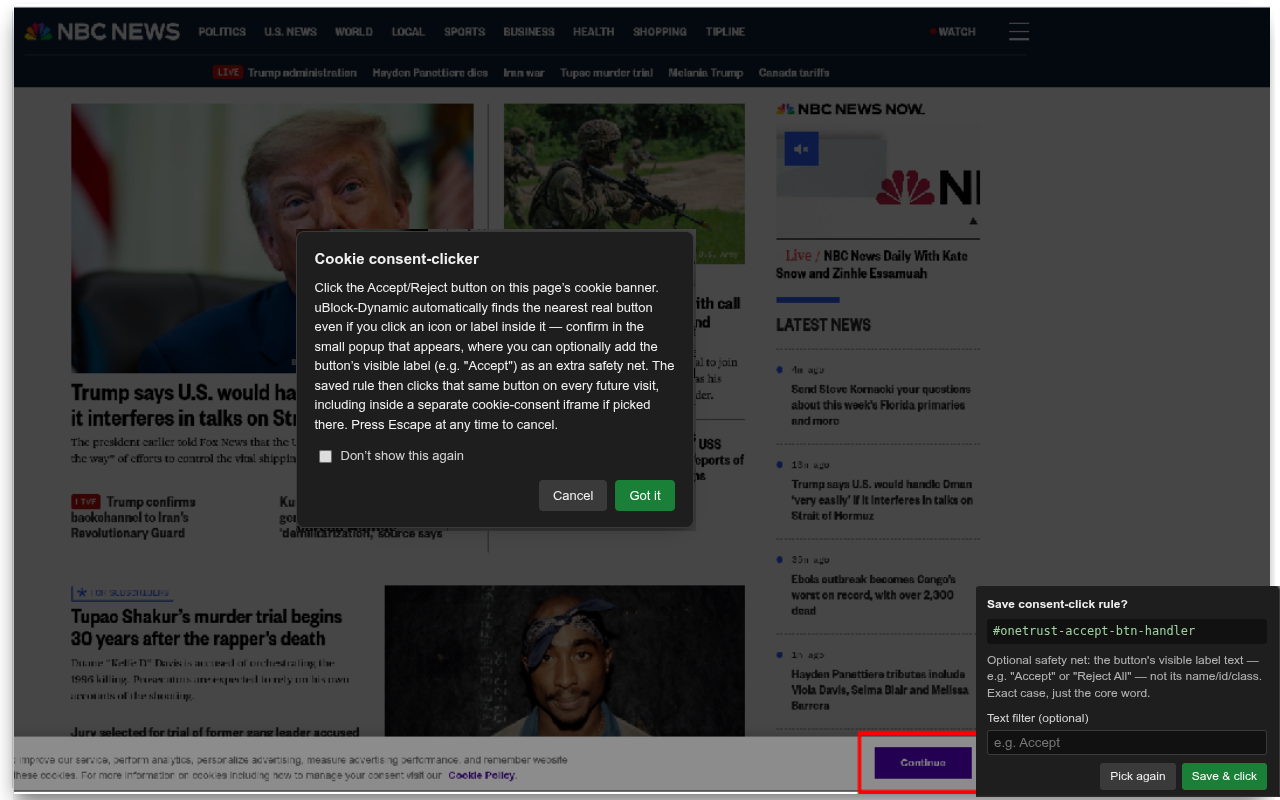This screenshot has width=1280, height=800.
Task: Open the "Tupac murder trial" trending link
Action: [x=606, y=73]
